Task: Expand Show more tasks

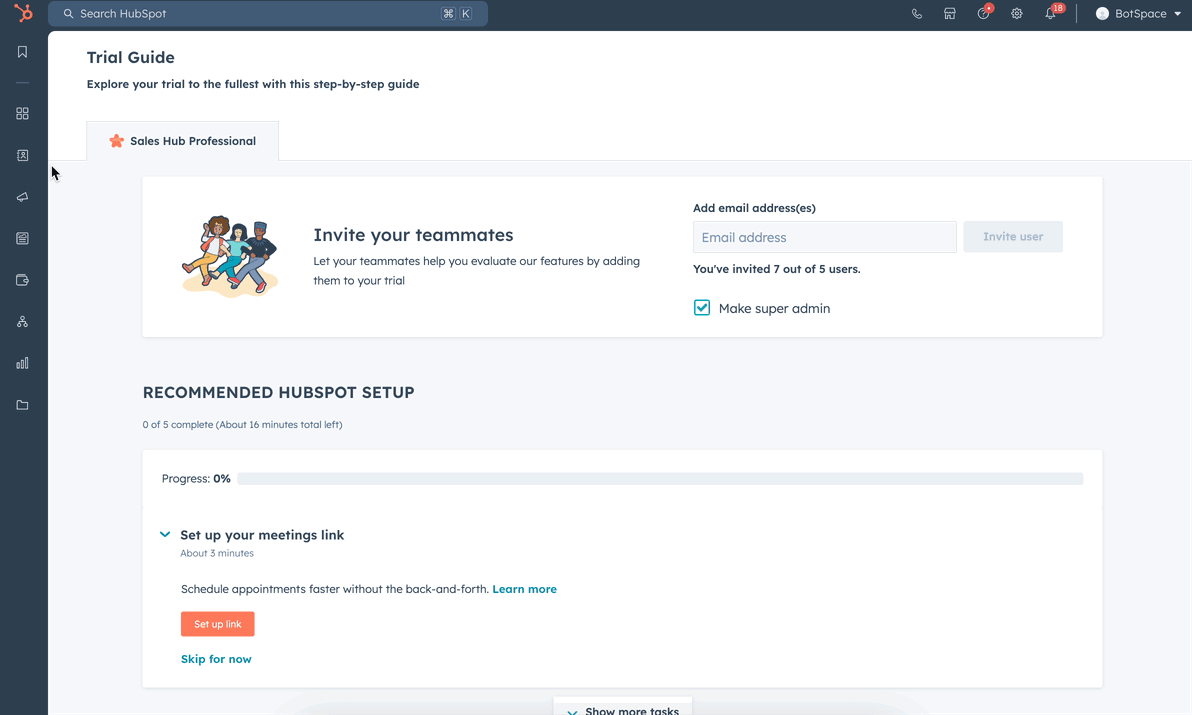Action: (623, 710)
